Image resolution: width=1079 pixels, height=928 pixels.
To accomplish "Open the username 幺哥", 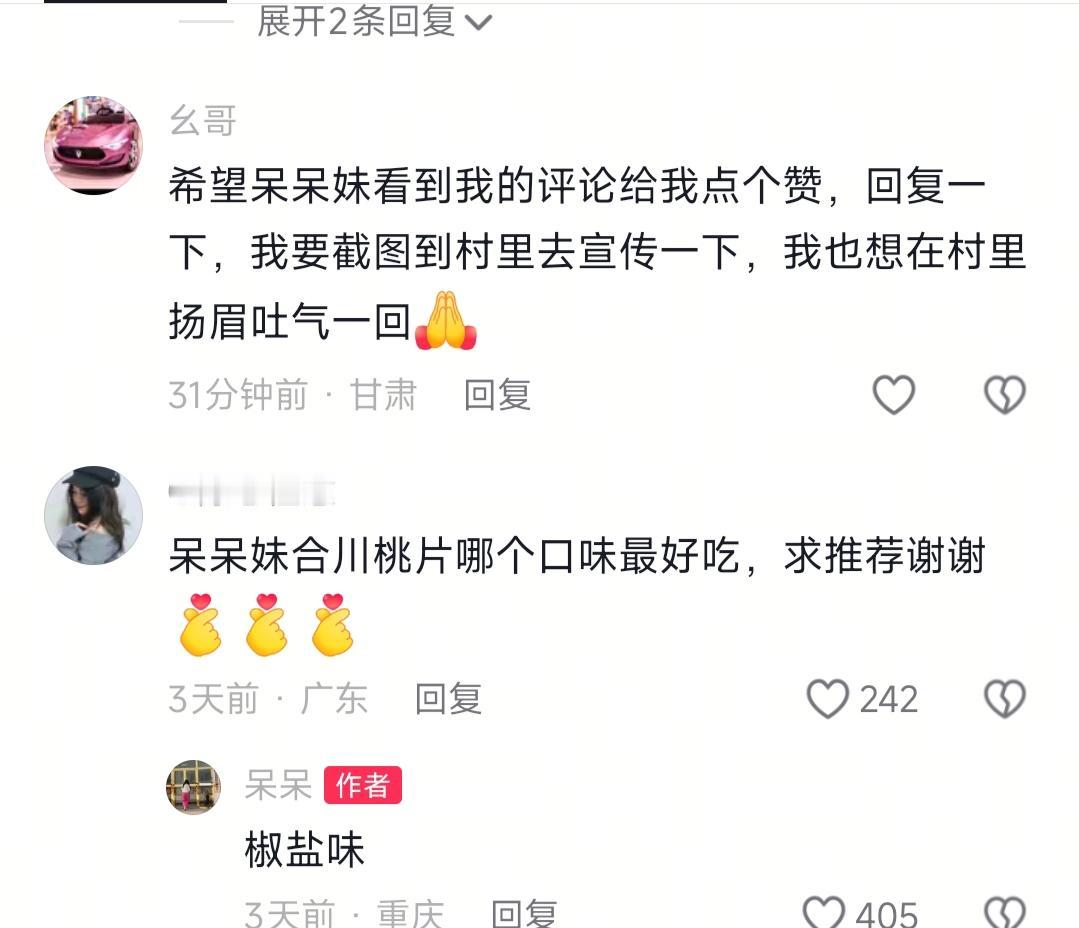I will [203, 120].
